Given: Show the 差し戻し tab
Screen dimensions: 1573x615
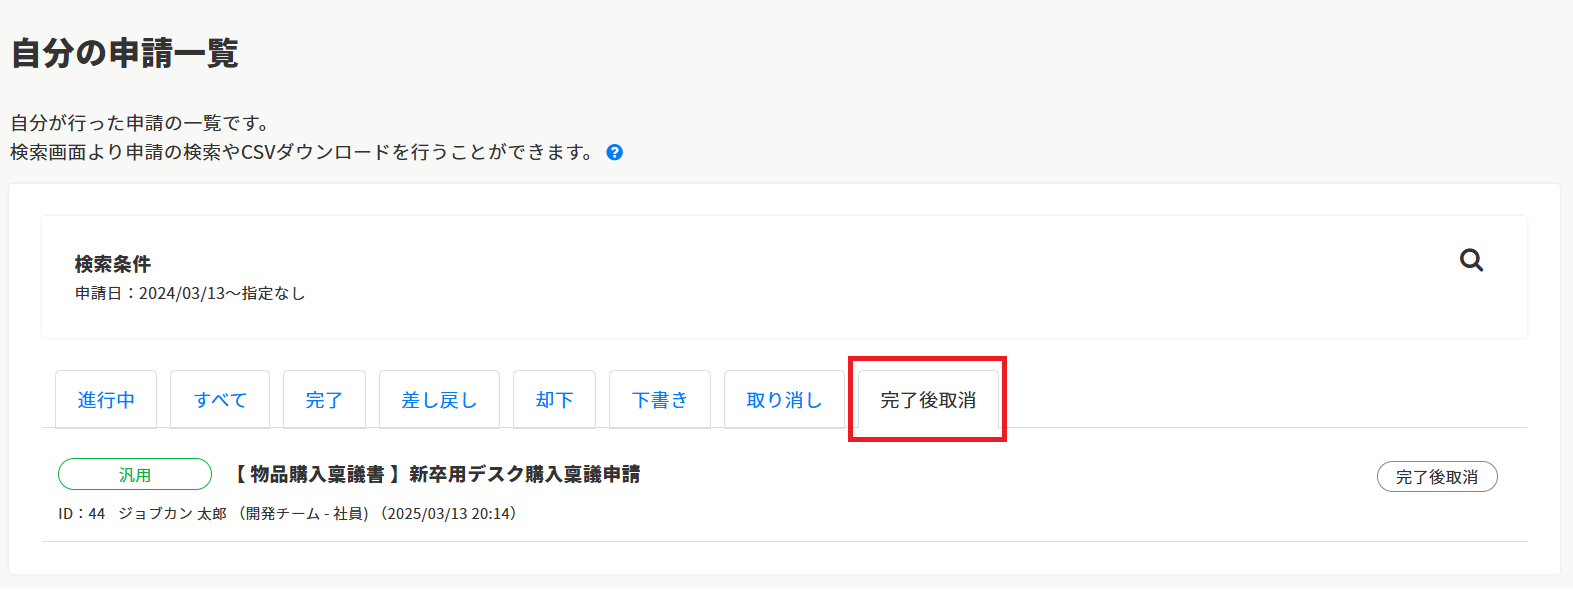Looking at the screenshot, I should (x=439, y=400).
